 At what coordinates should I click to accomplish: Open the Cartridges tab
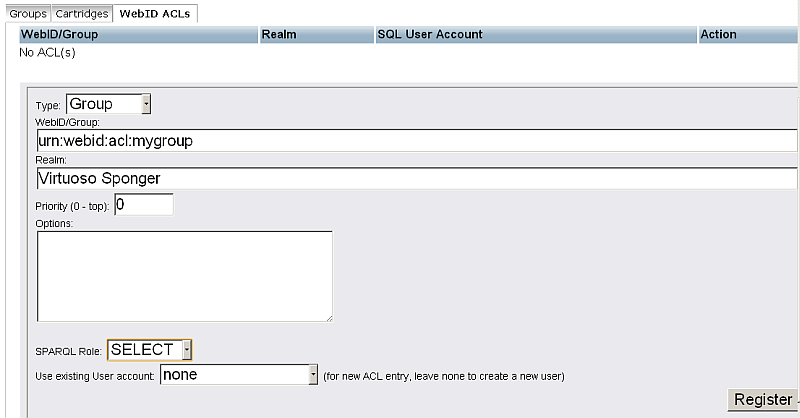(81, 14)
